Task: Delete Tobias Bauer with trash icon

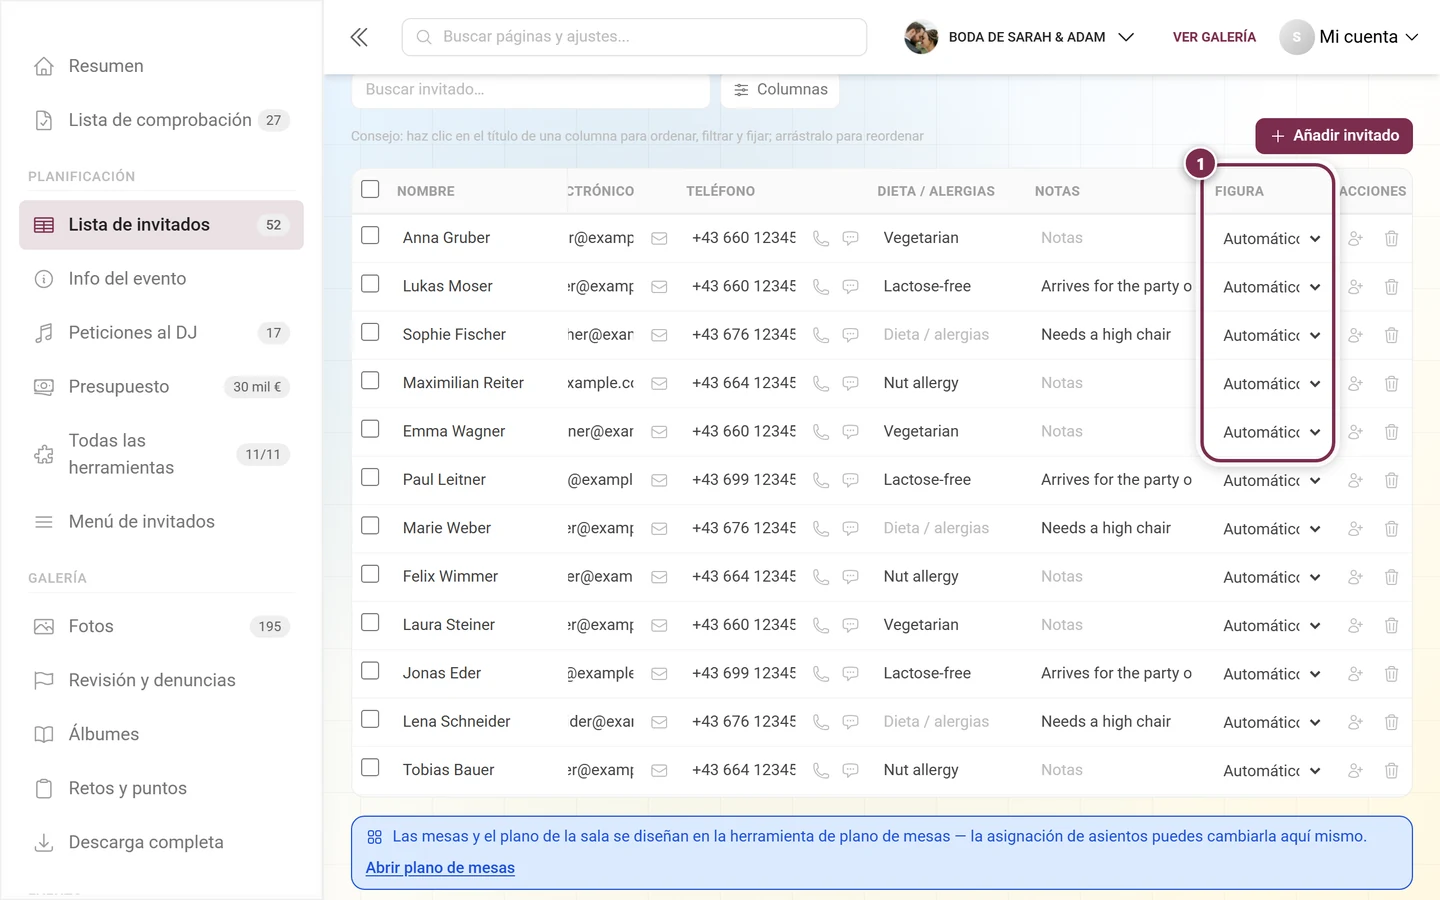Action: (1391, 771)
